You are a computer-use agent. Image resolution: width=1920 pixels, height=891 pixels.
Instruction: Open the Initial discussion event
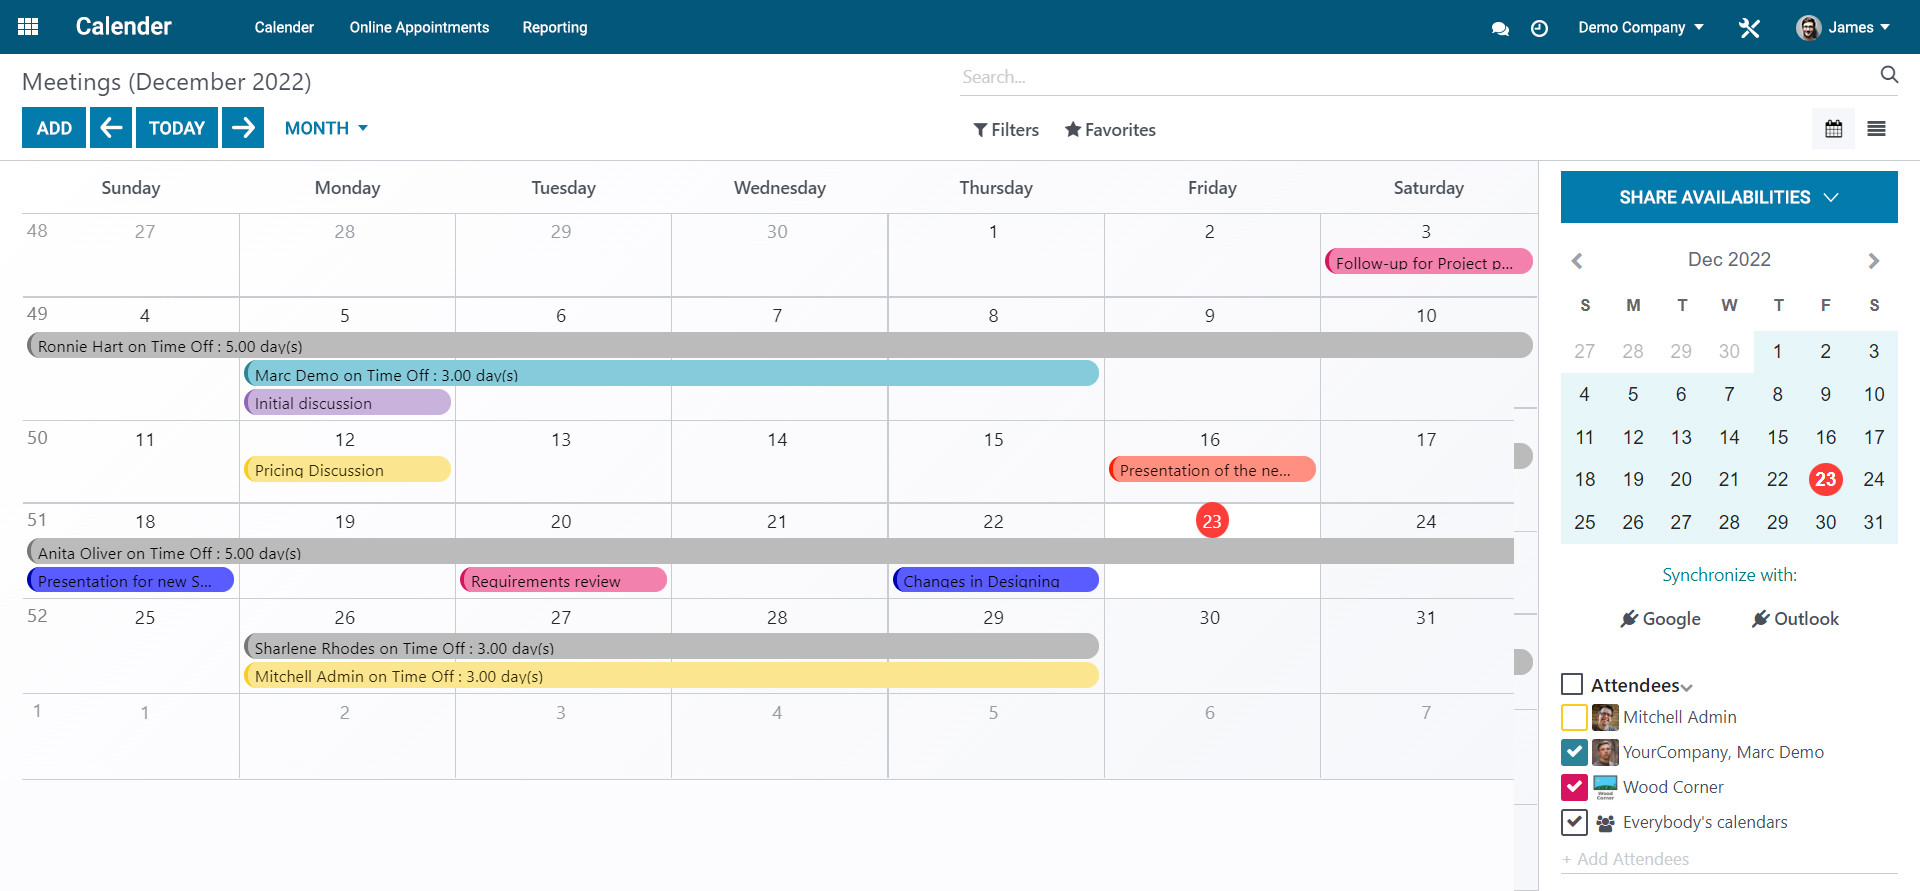(347, 402)
